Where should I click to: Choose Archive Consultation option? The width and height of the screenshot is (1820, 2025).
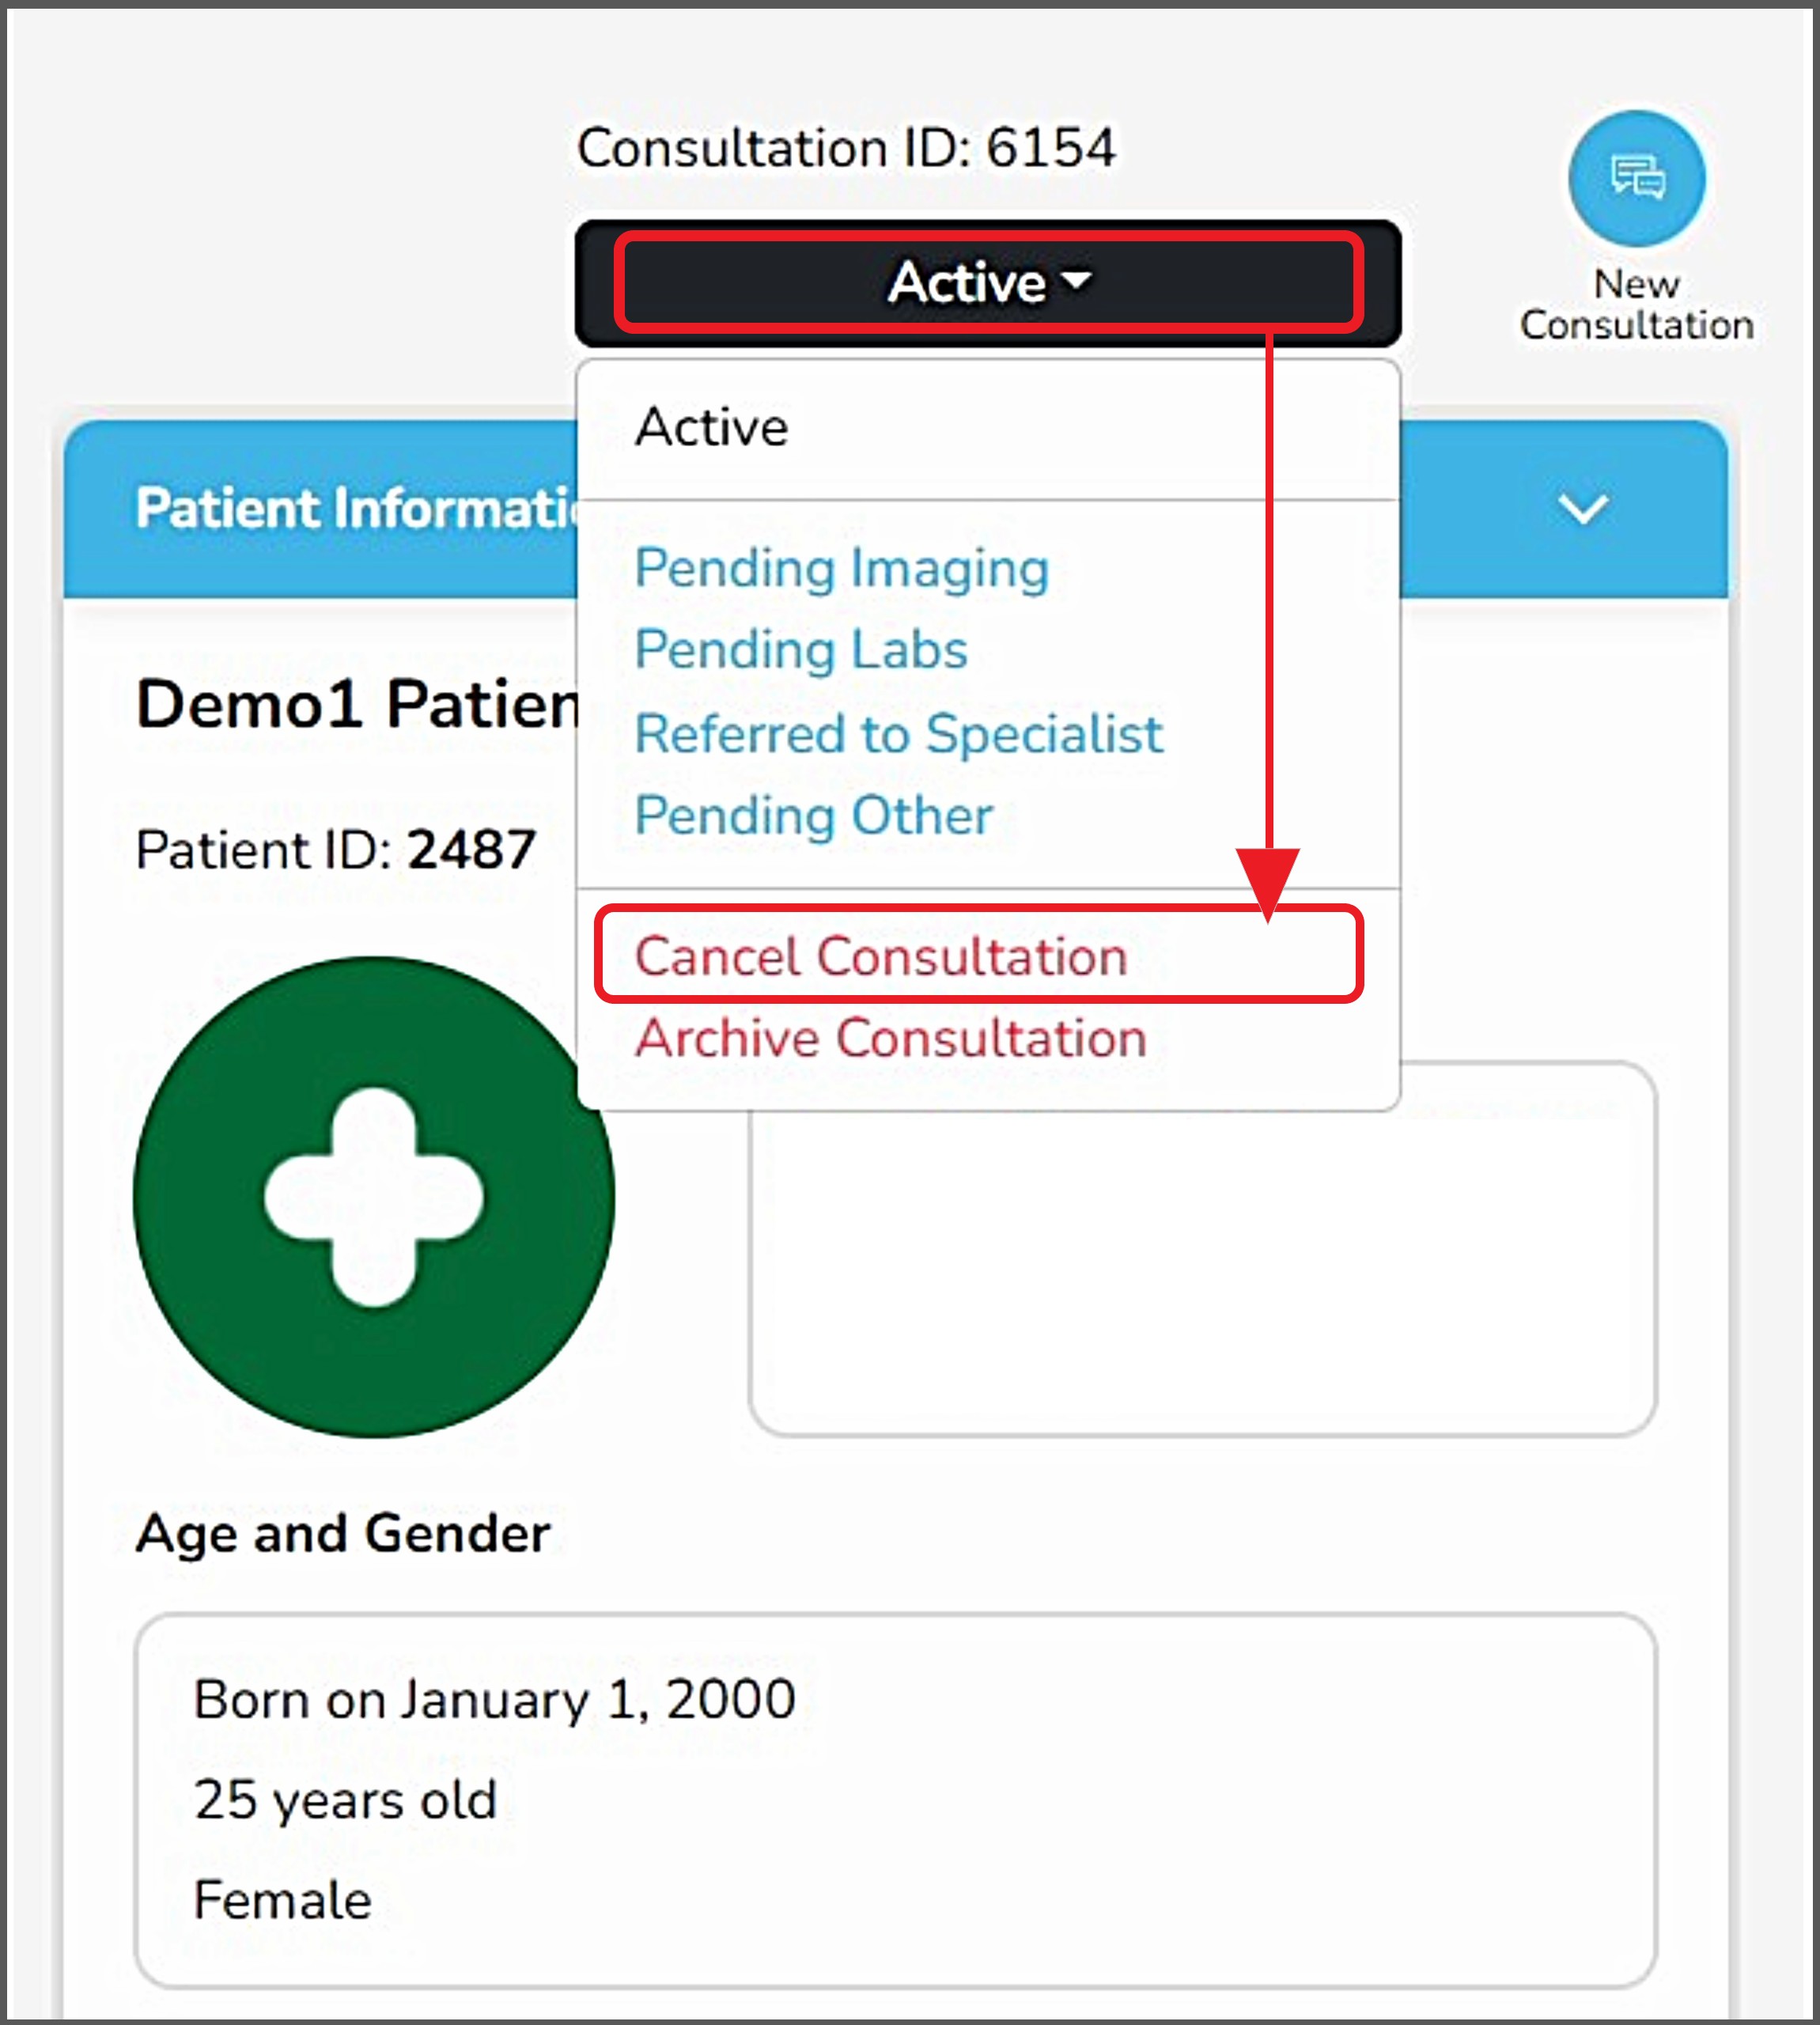890,1037
